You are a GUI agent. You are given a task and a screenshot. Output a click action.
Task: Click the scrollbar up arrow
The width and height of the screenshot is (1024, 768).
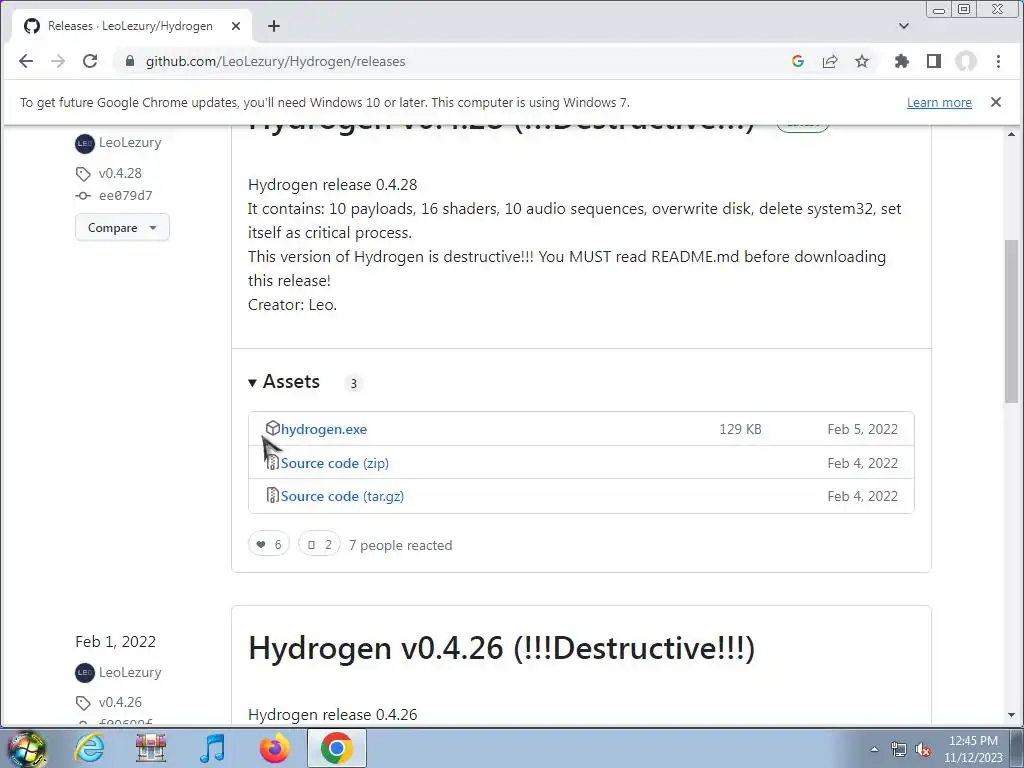[1012, 134]
